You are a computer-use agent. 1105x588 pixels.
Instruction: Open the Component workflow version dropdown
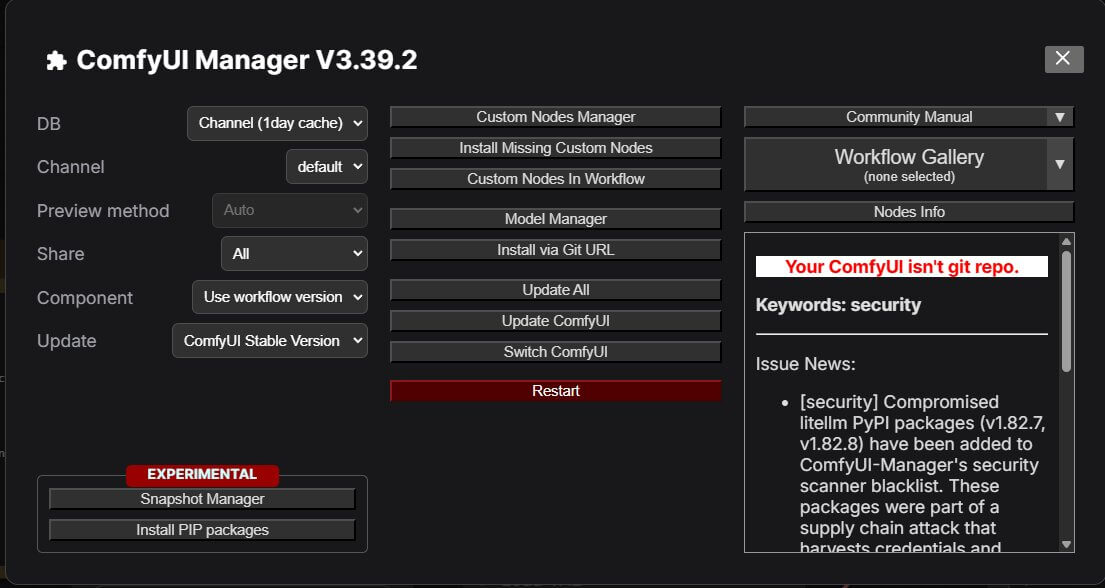[x=280, y=297]
